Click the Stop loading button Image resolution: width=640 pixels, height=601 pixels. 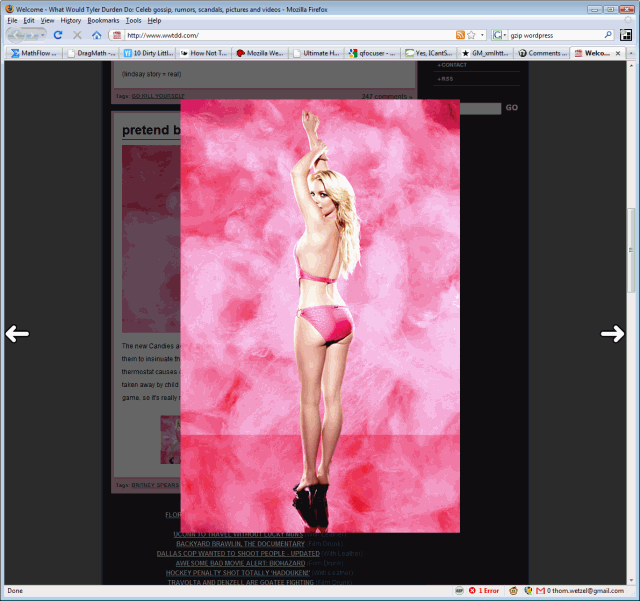(77, 35)
